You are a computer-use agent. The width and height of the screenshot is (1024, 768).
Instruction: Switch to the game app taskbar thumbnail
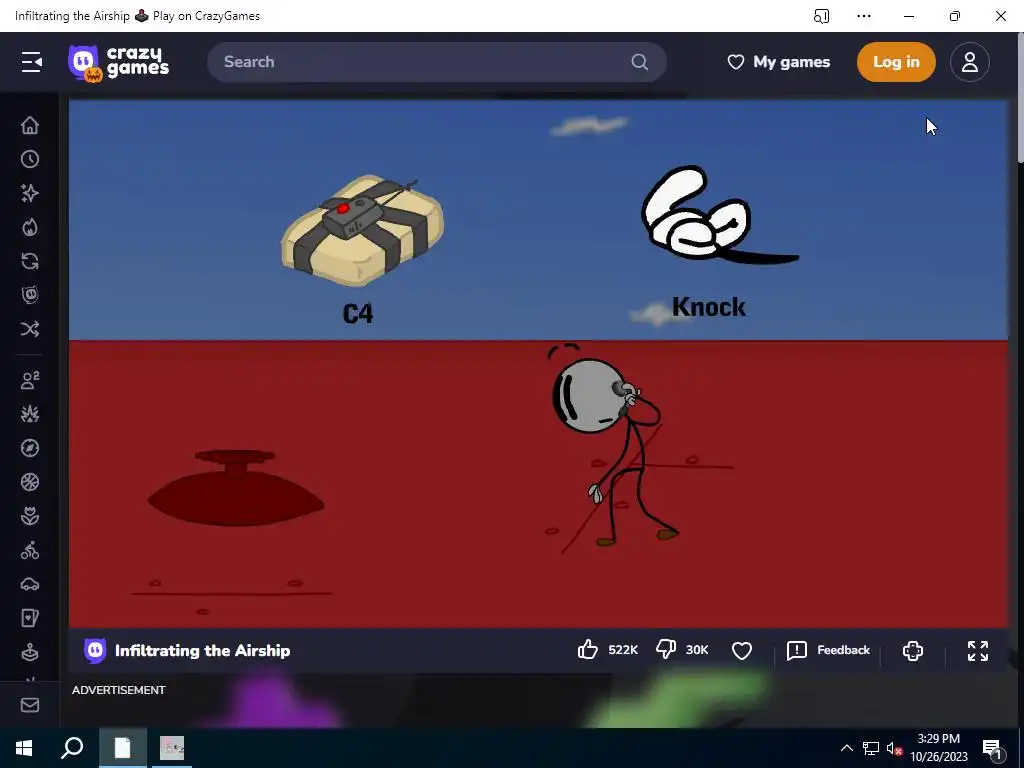172,748
